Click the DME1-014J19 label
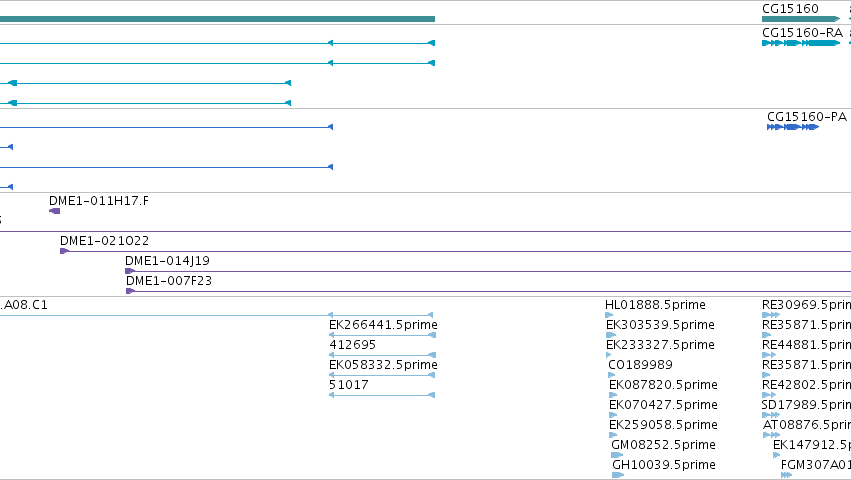851x480 pixels. [167, 261]
